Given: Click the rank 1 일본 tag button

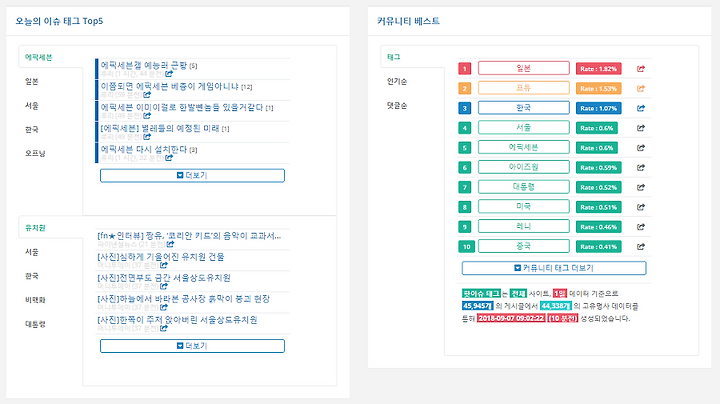Looking at the screenshot, I should [523, 68].
